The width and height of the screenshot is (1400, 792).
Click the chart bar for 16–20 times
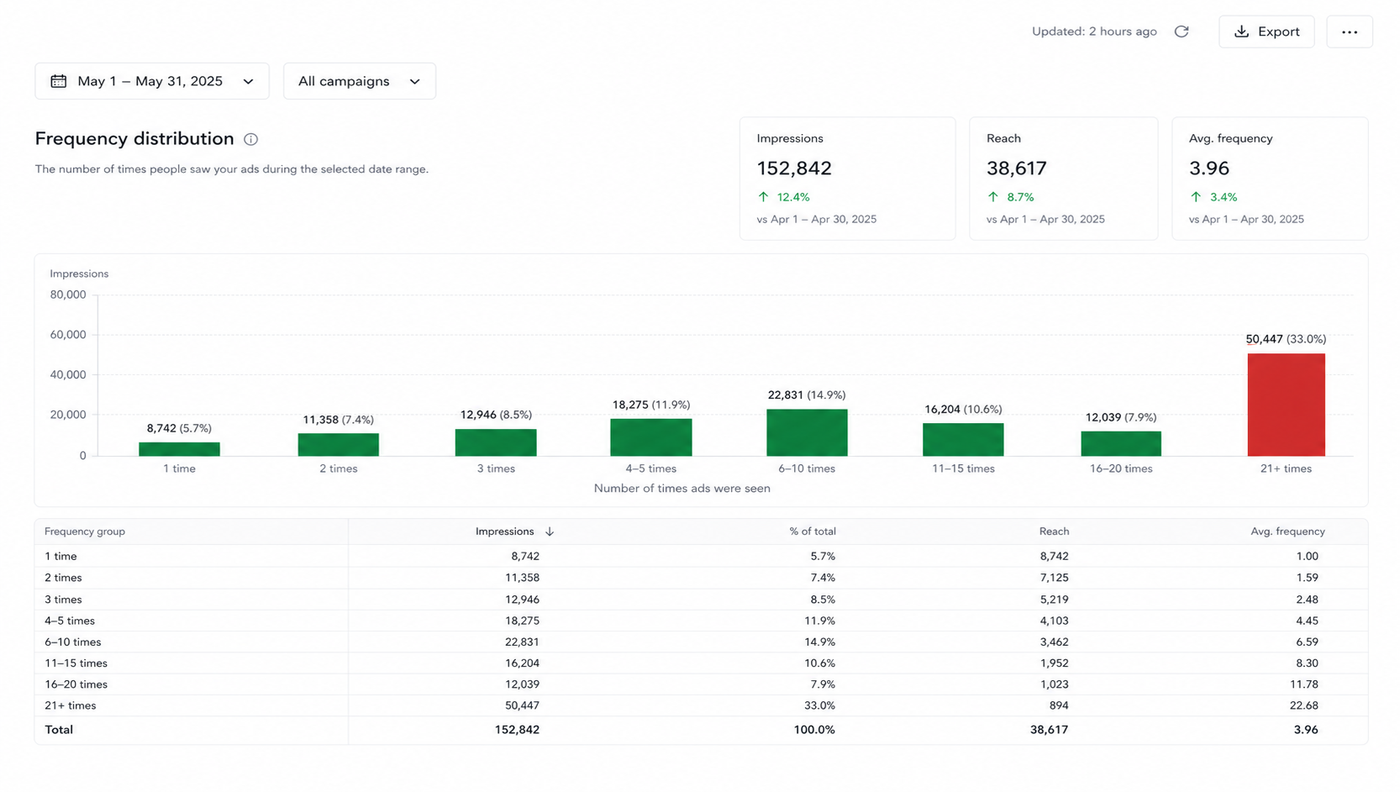click(1121, 443)
